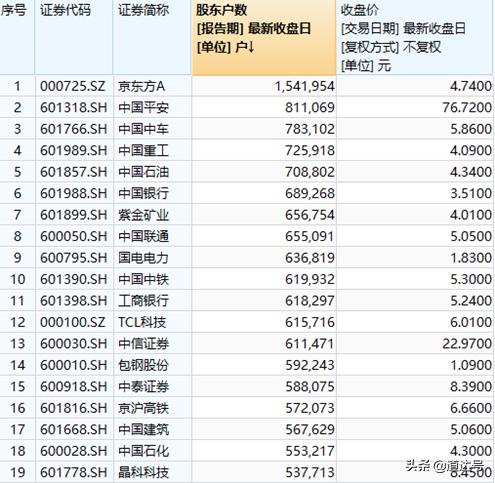
Task: Select shareholder count 725,918
Action: 310,151
